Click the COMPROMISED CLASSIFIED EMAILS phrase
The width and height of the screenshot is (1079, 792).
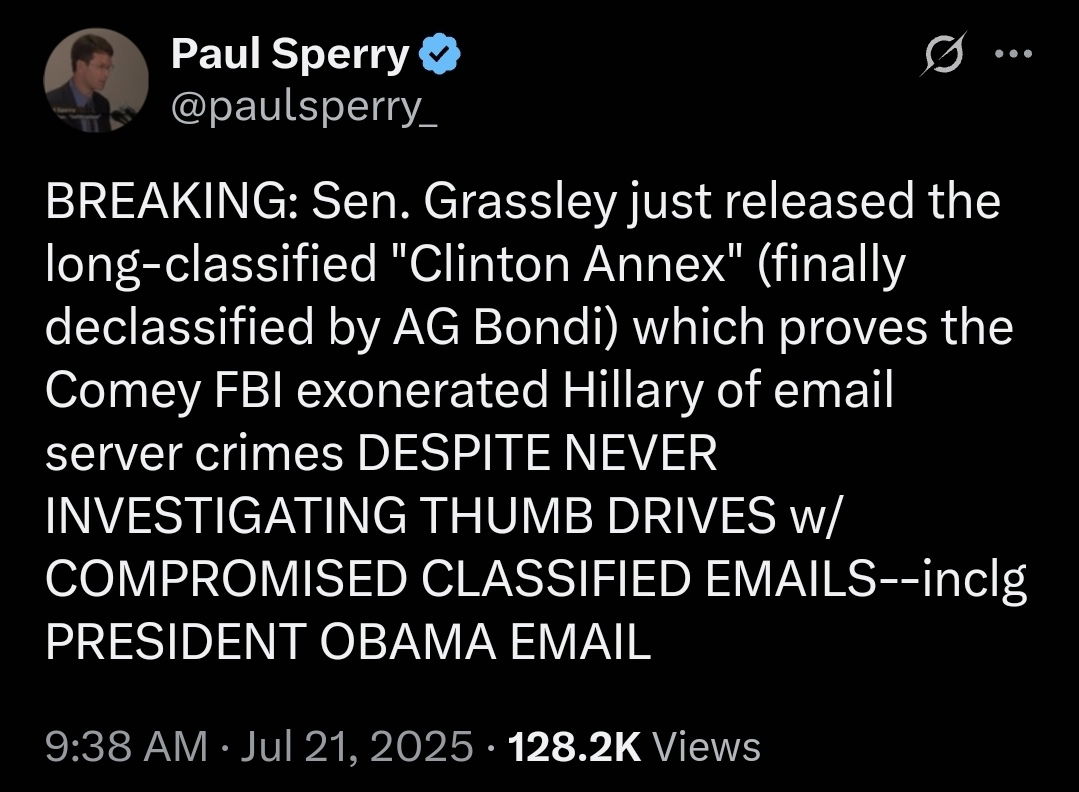tap(454, 581)
